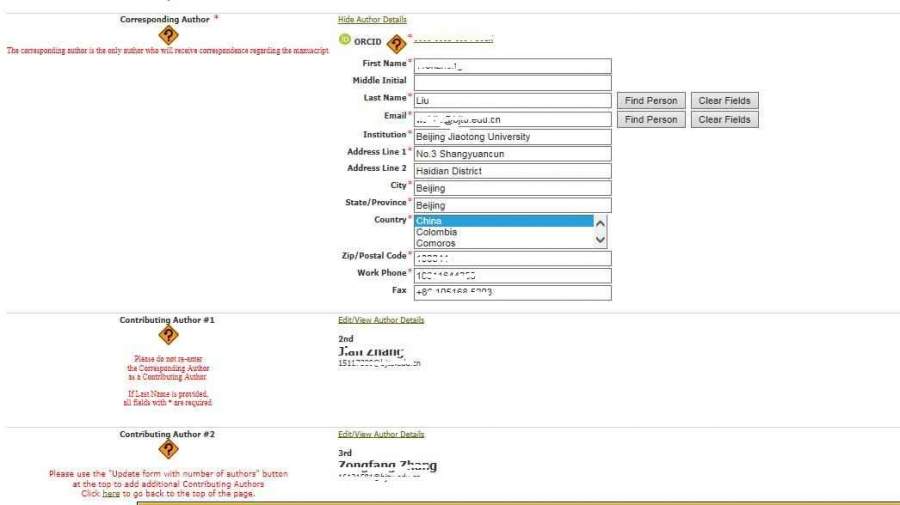
Task: Click Hide Author Details link
Action: tap(372, 20)
